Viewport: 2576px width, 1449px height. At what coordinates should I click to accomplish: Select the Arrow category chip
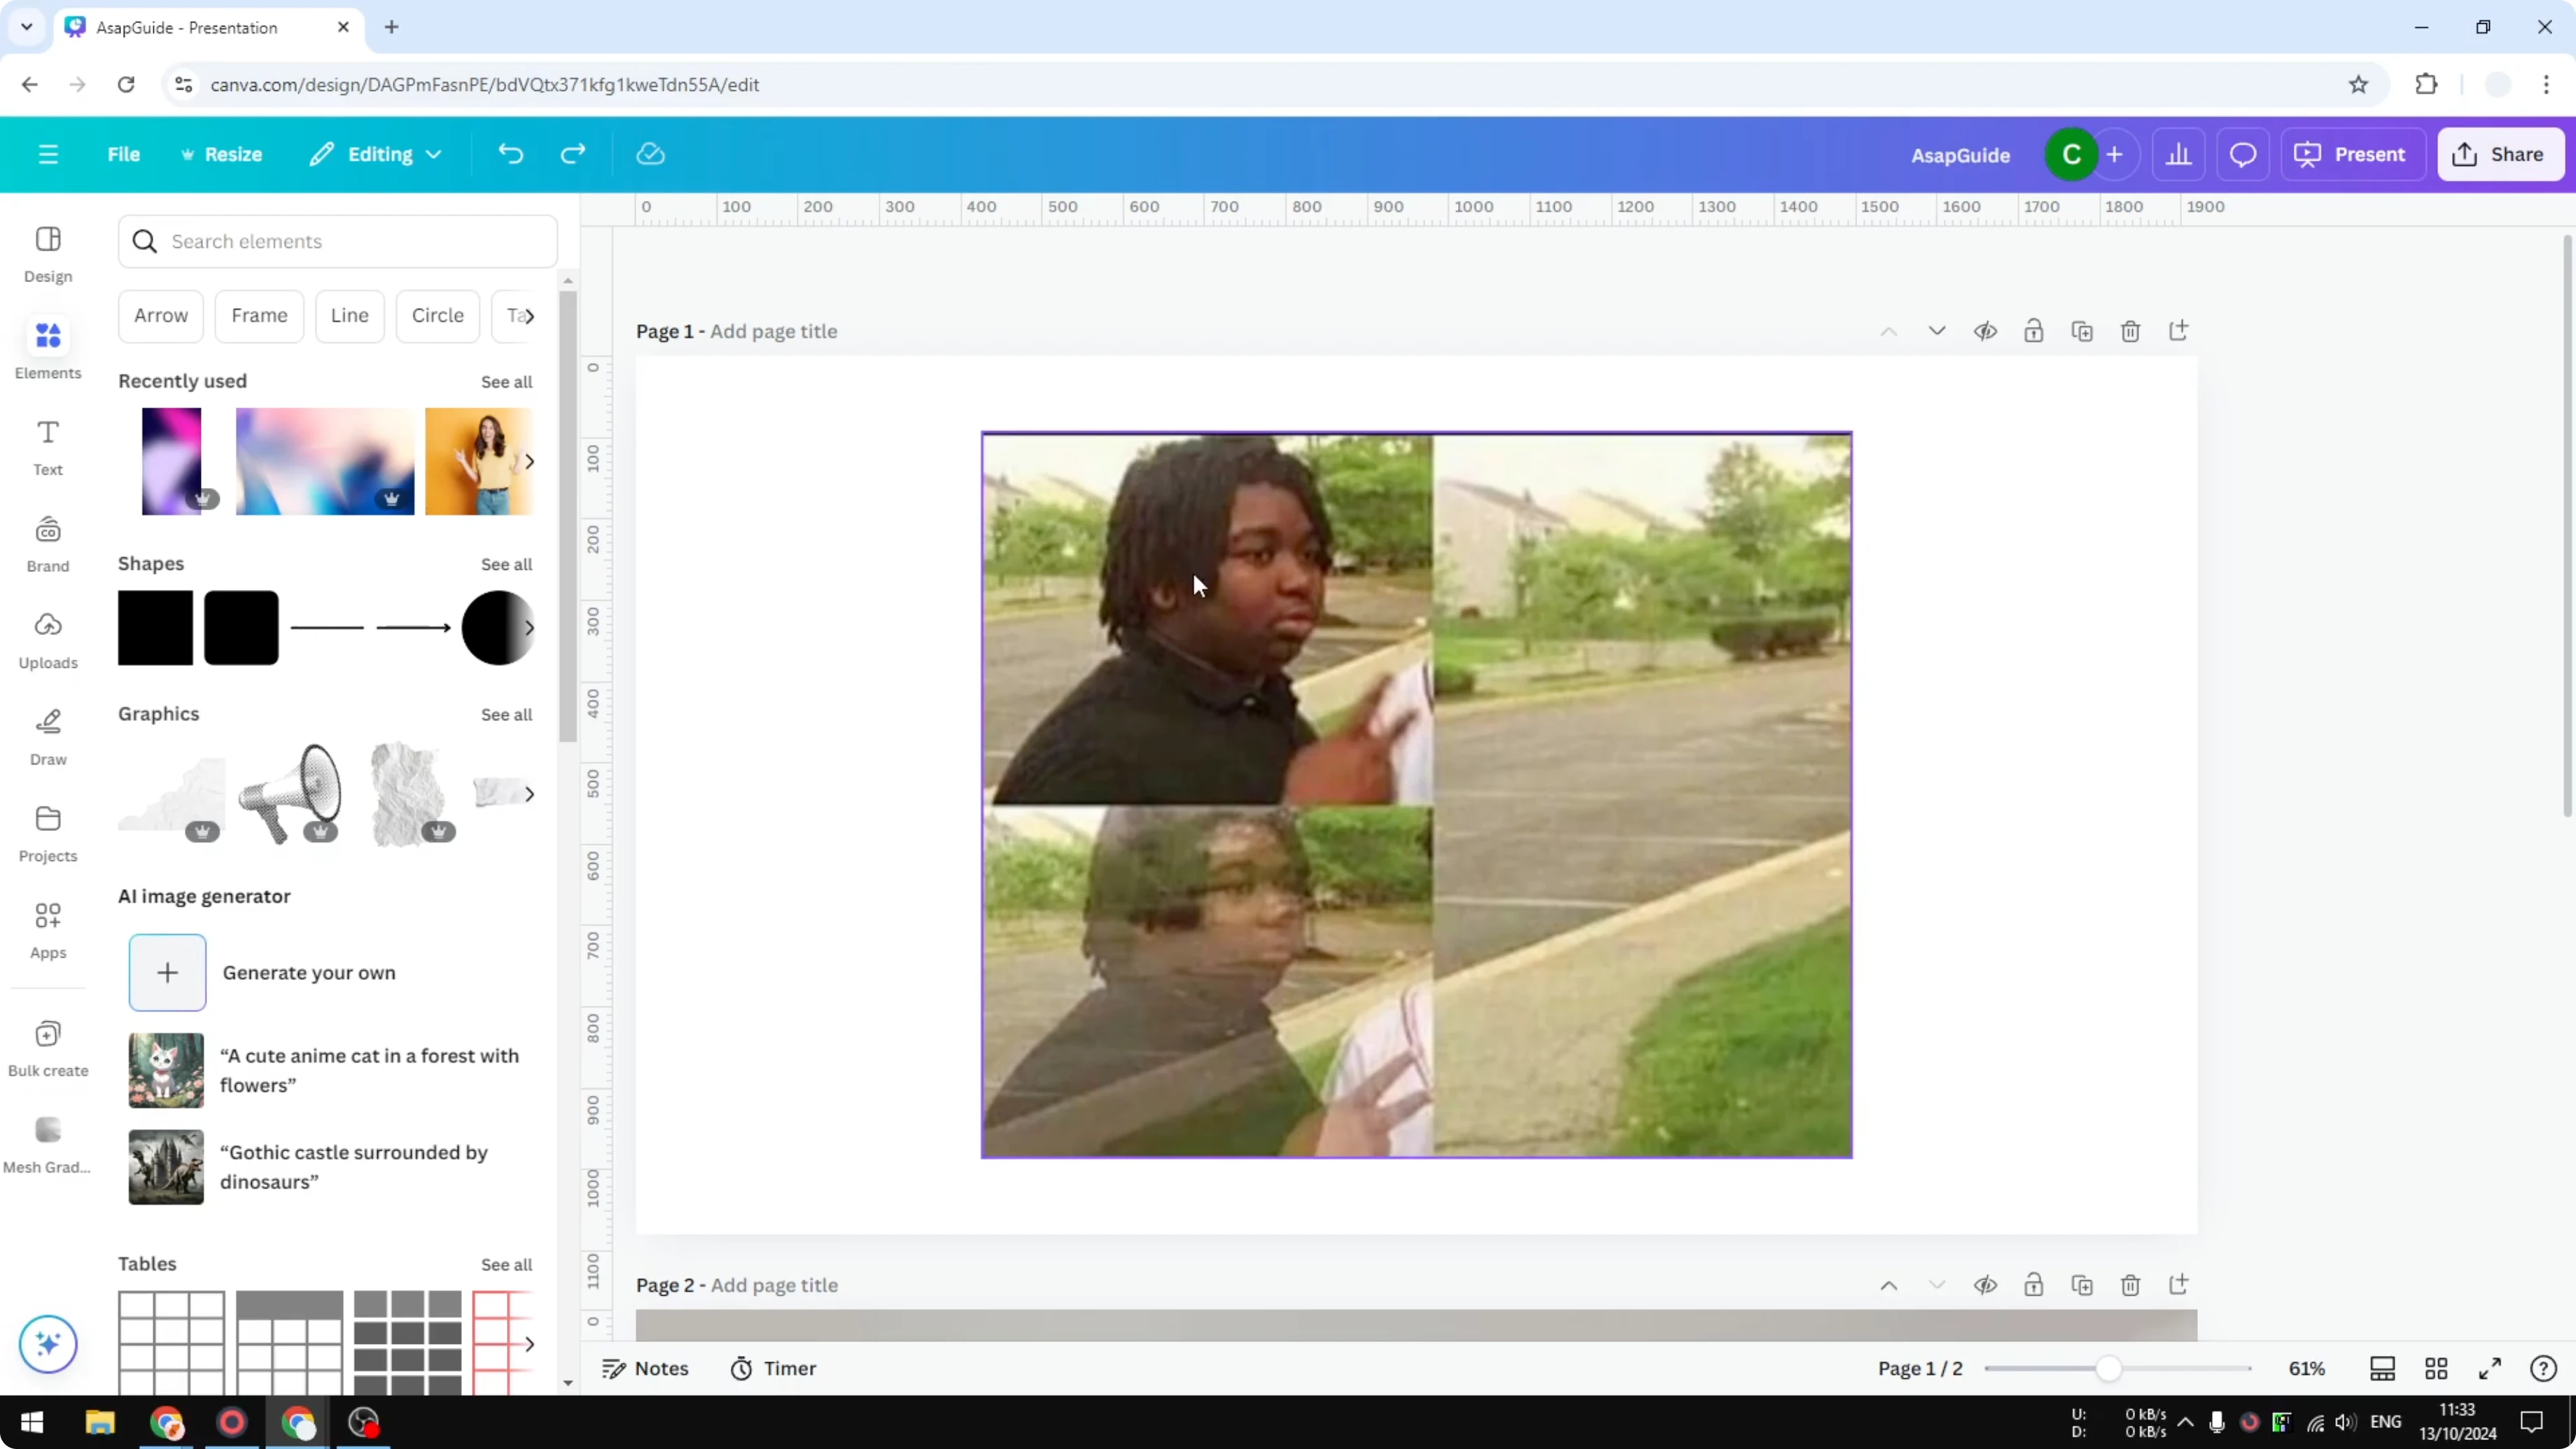click(x=161, y=316)
